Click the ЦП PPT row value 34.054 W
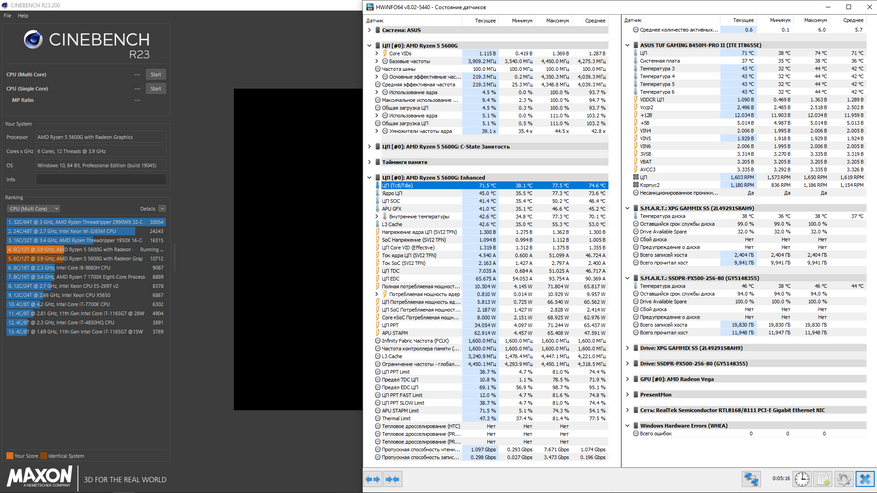This screenshot has height=493, width=877. 485,325
